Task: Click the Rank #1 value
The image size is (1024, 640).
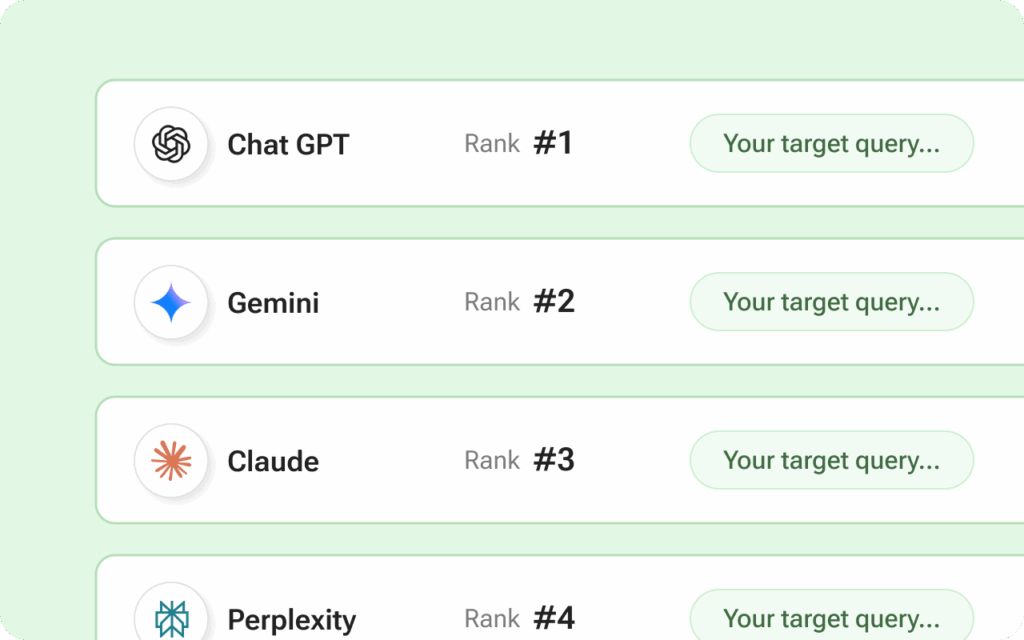Action: tap(553, 143)
